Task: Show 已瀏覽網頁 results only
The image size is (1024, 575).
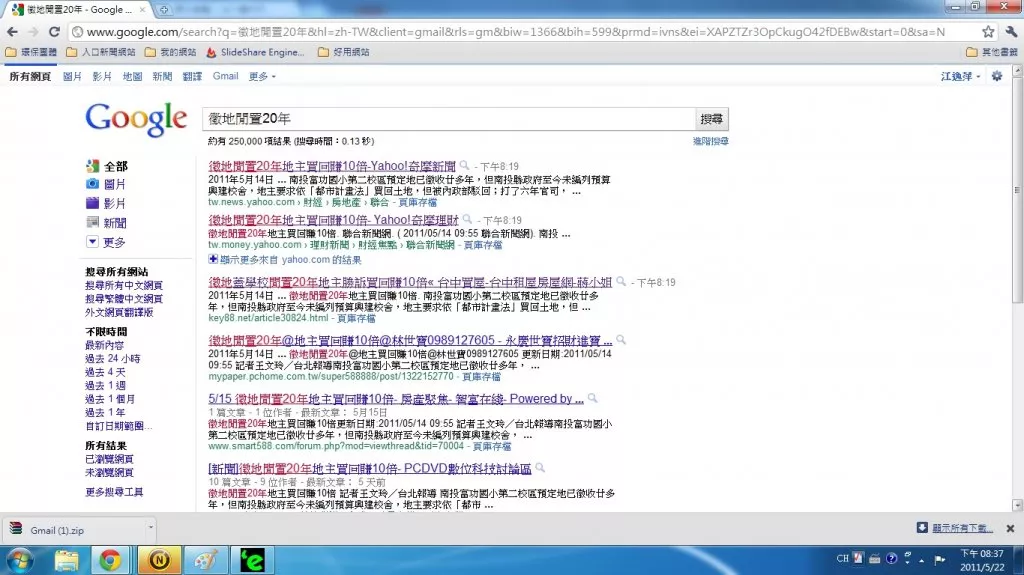Action: (x=109, y=459)
